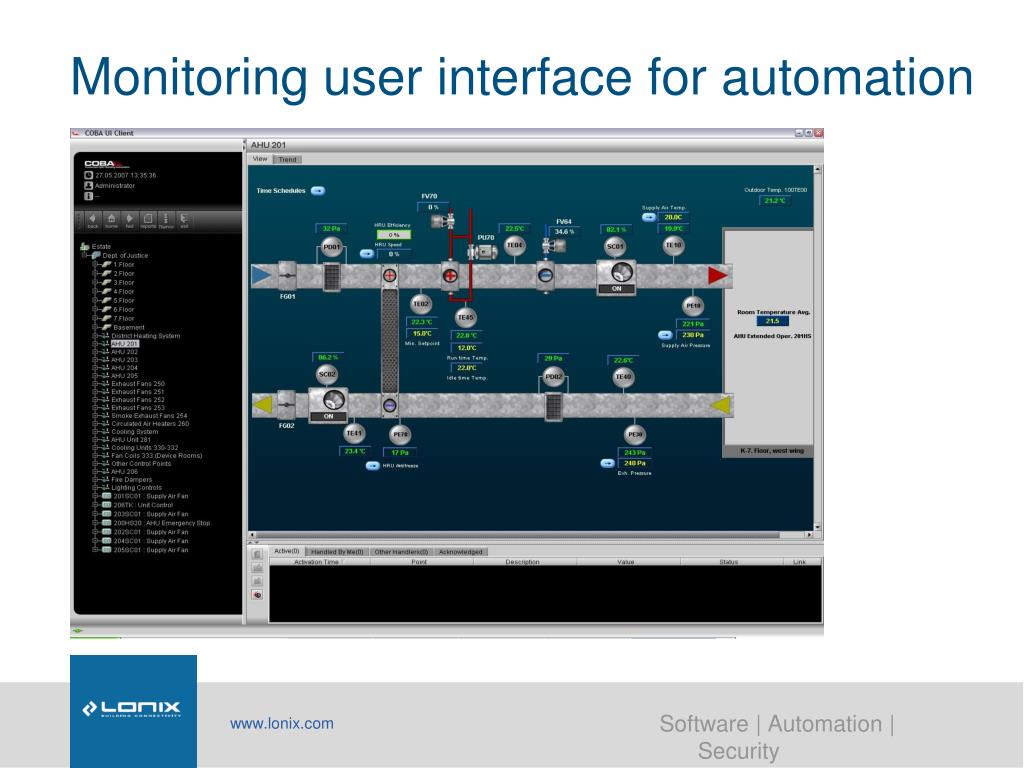The image size is (1024, 768).
Task: Select the PE10 pressure sensor
Action: click(693, 306)
